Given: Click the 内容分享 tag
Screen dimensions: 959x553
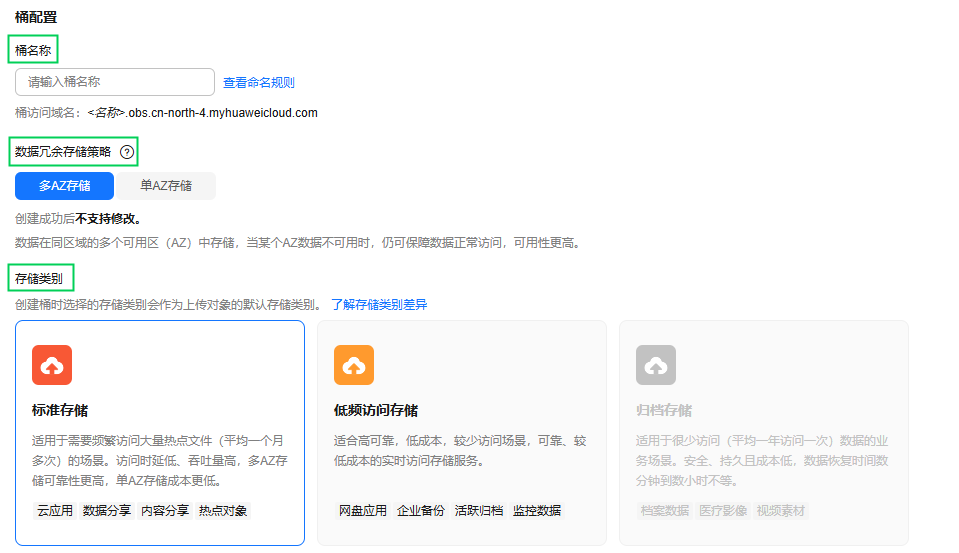Looking at the screenshot, I should point(165,511).
